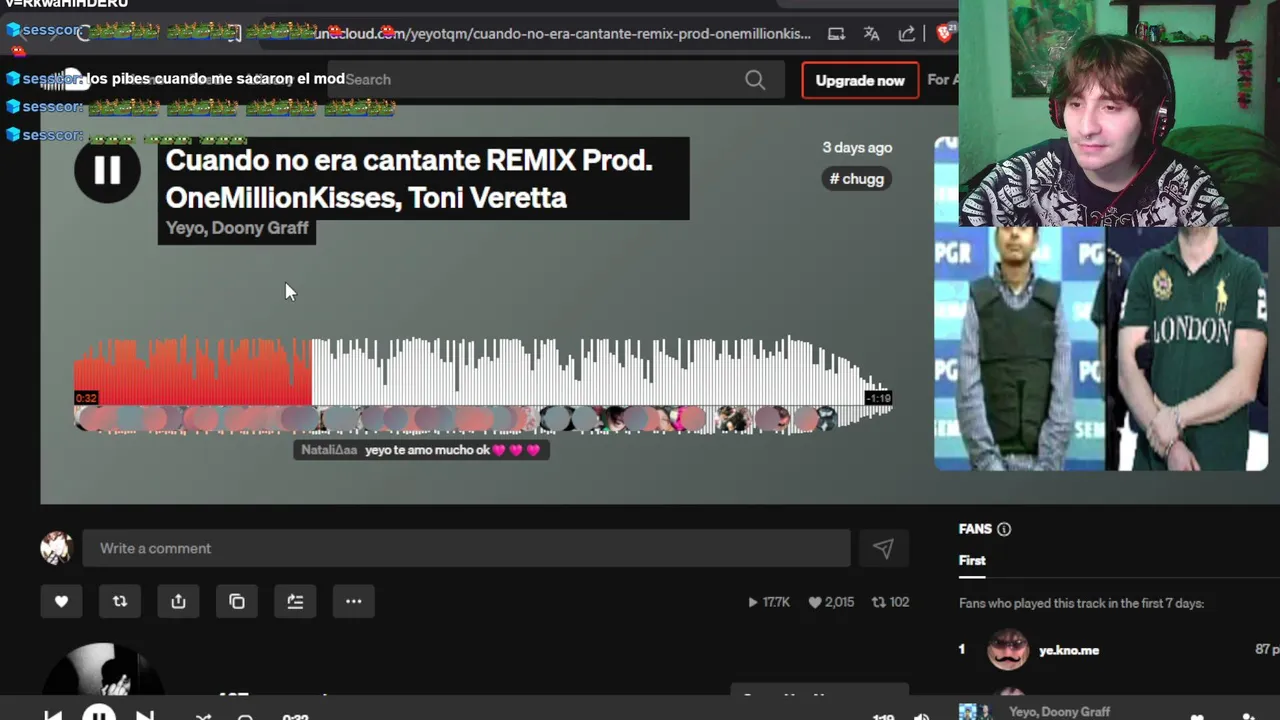Click the 3 days ago timestamp
1280x720 pixels.
point(857,147)
